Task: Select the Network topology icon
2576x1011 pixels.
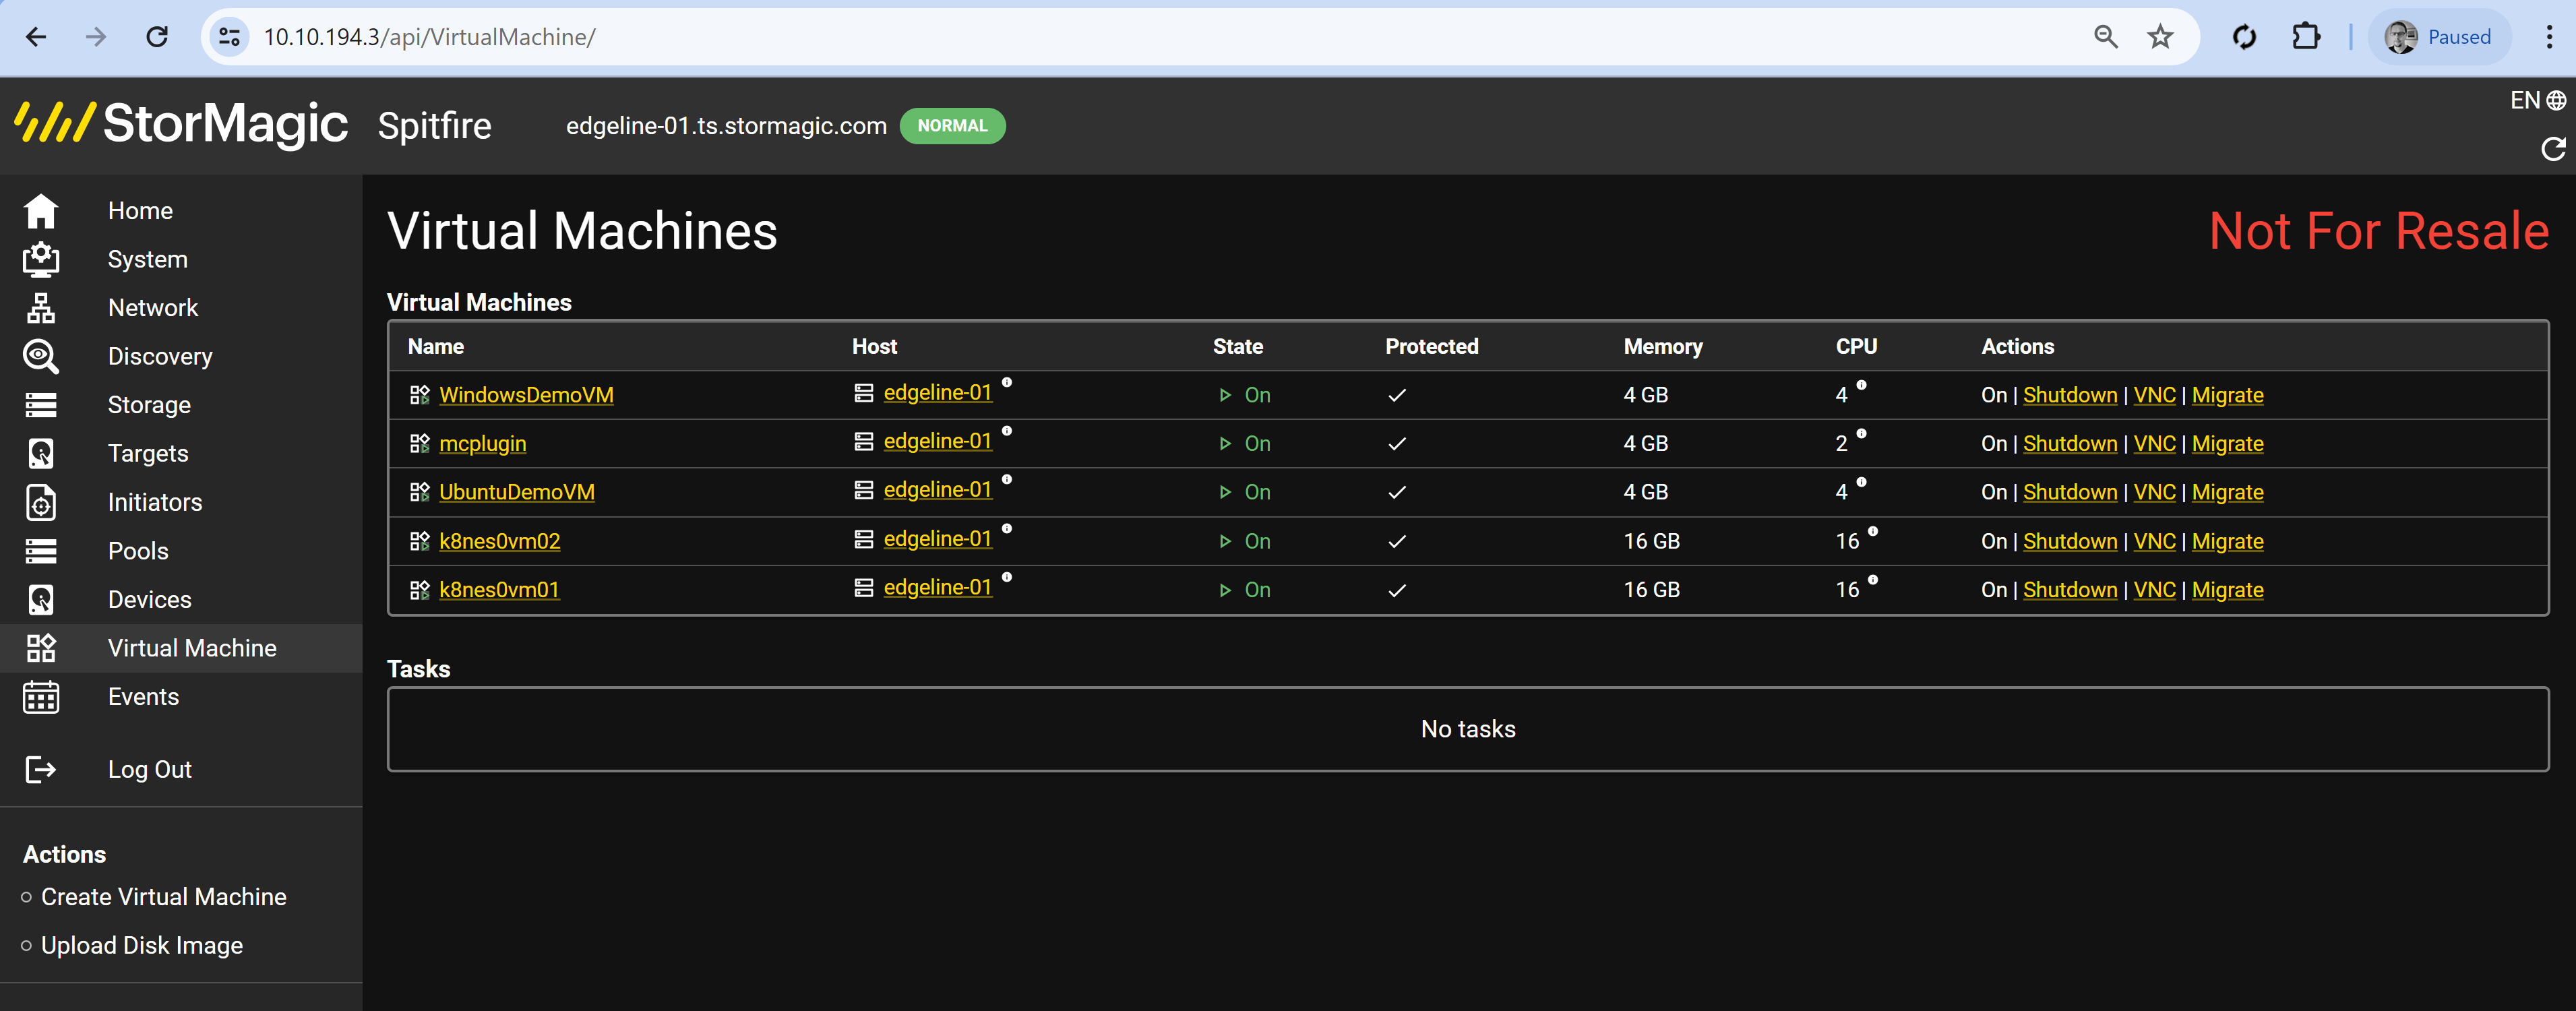Action: click(x=41, y=308)
